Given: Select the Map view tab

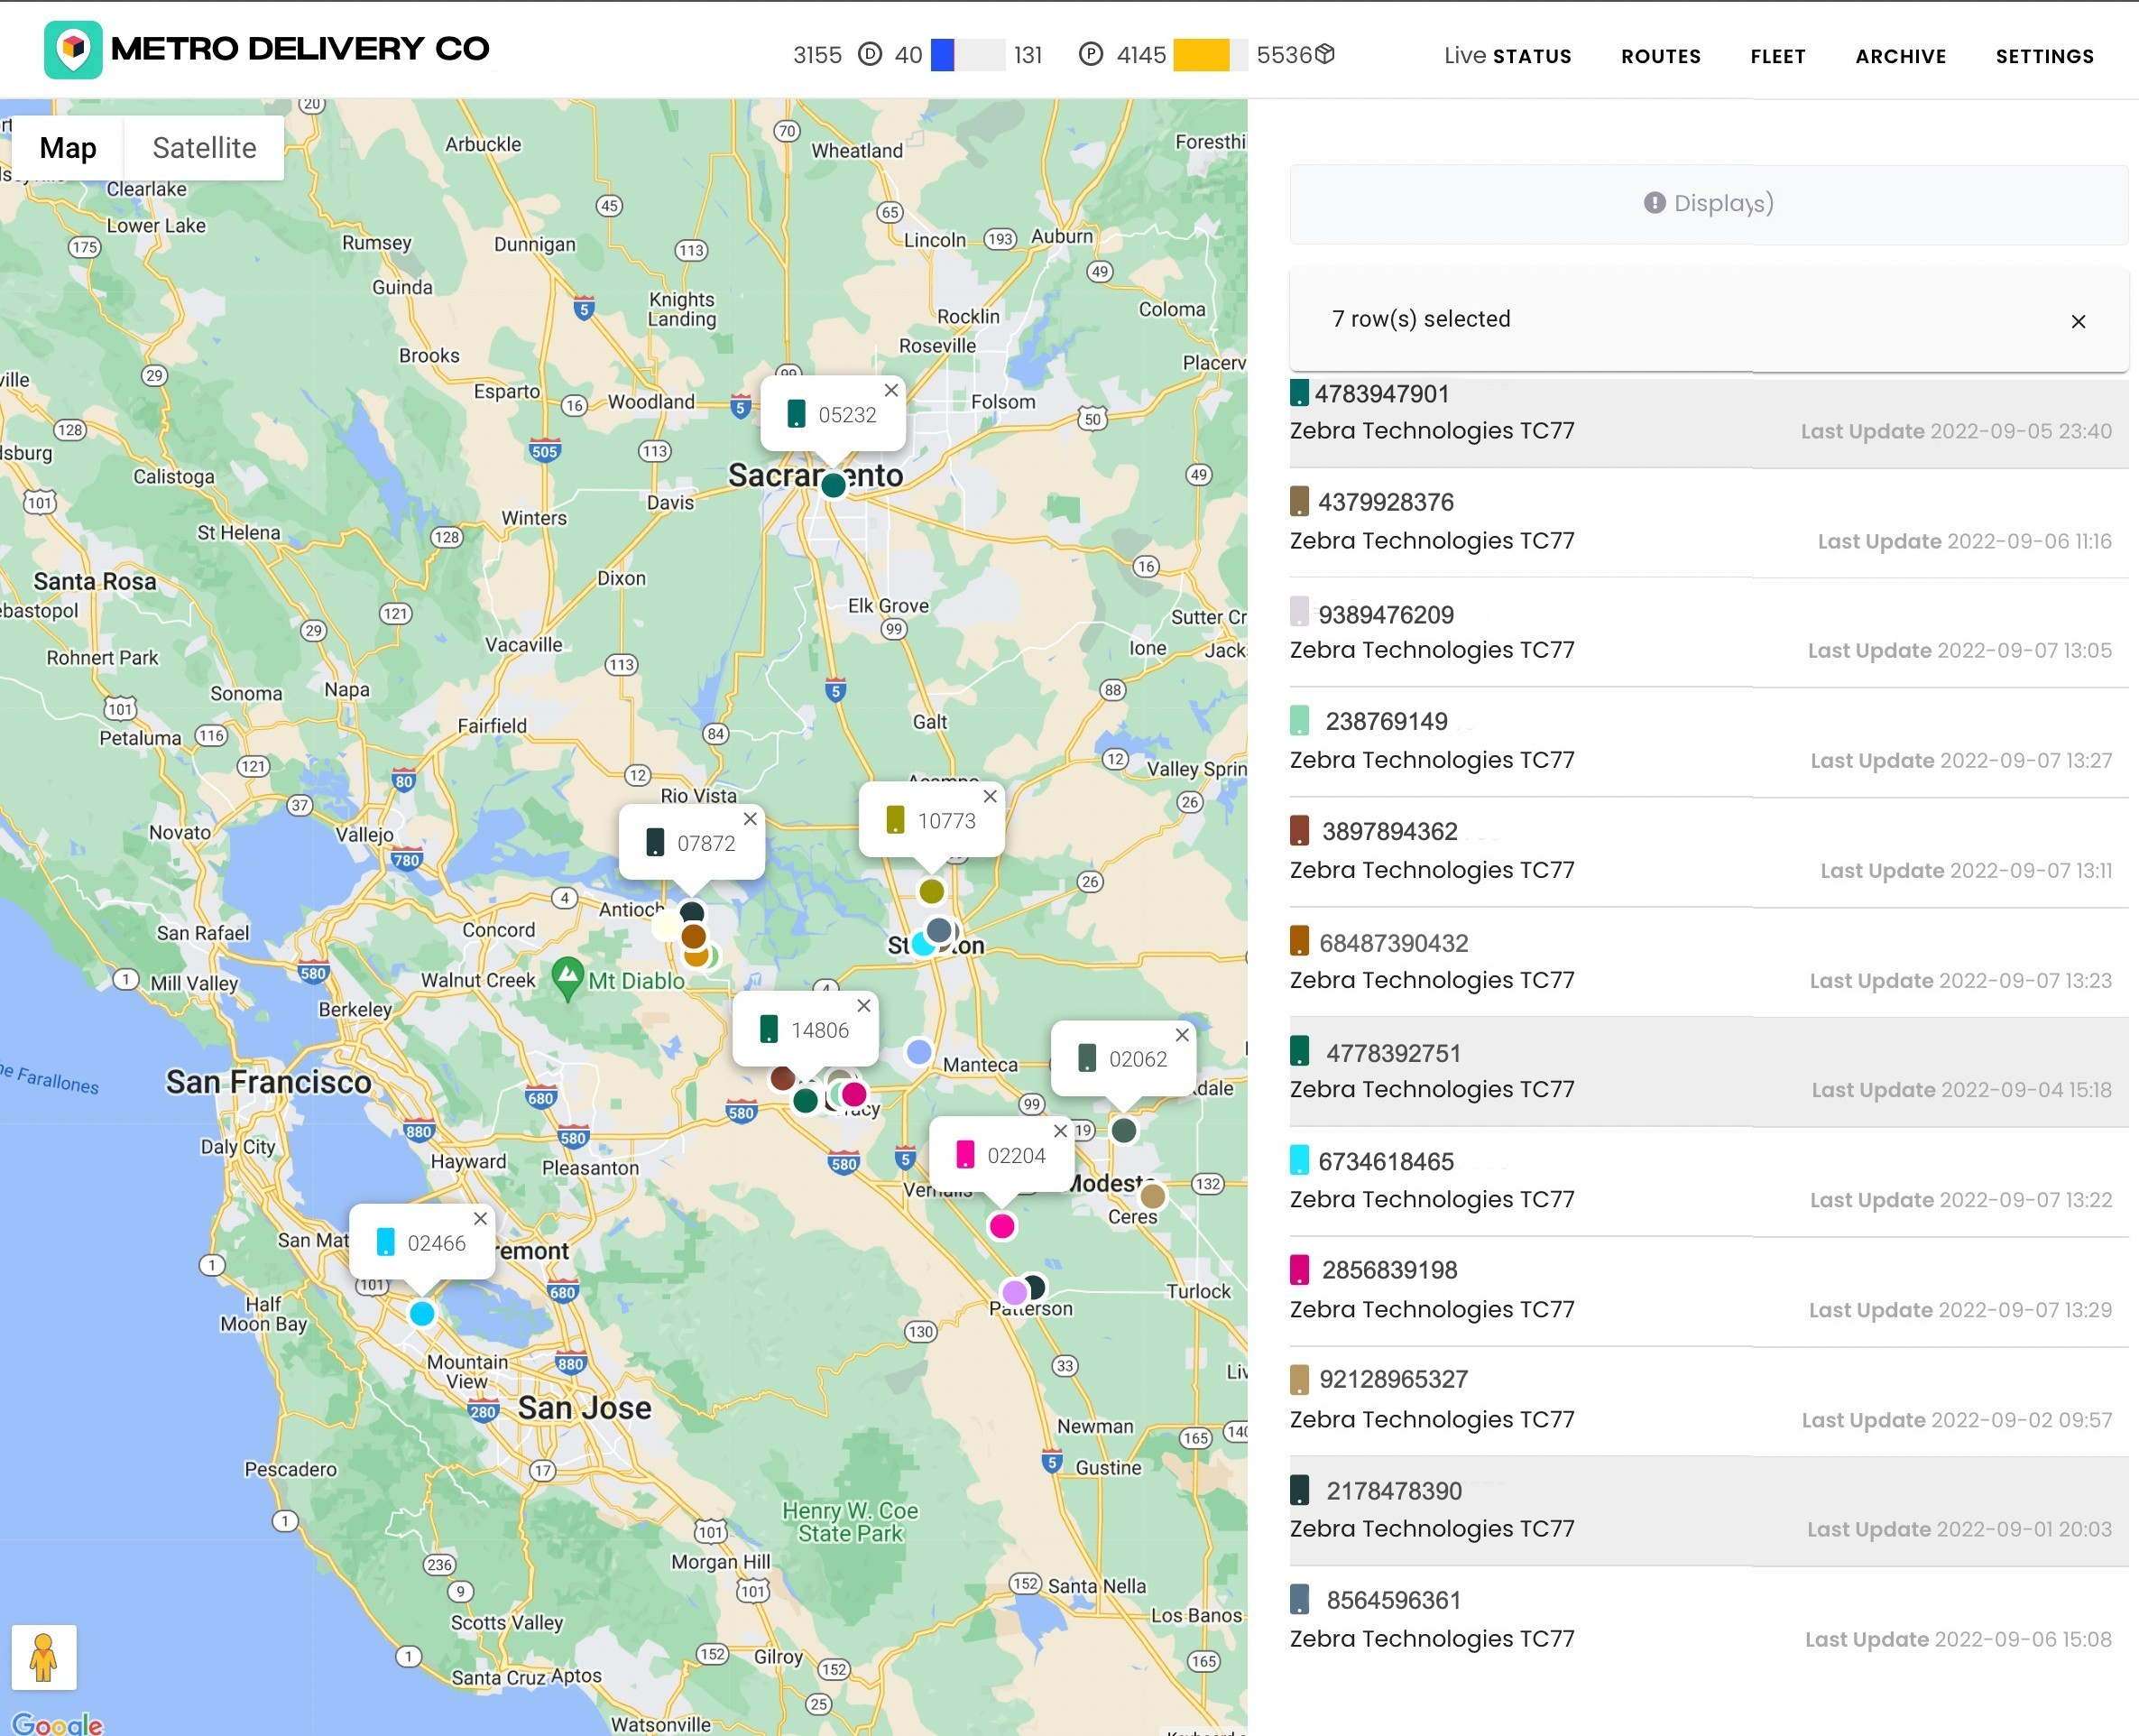Looking at the screenshot, I should tap(68, 148).
